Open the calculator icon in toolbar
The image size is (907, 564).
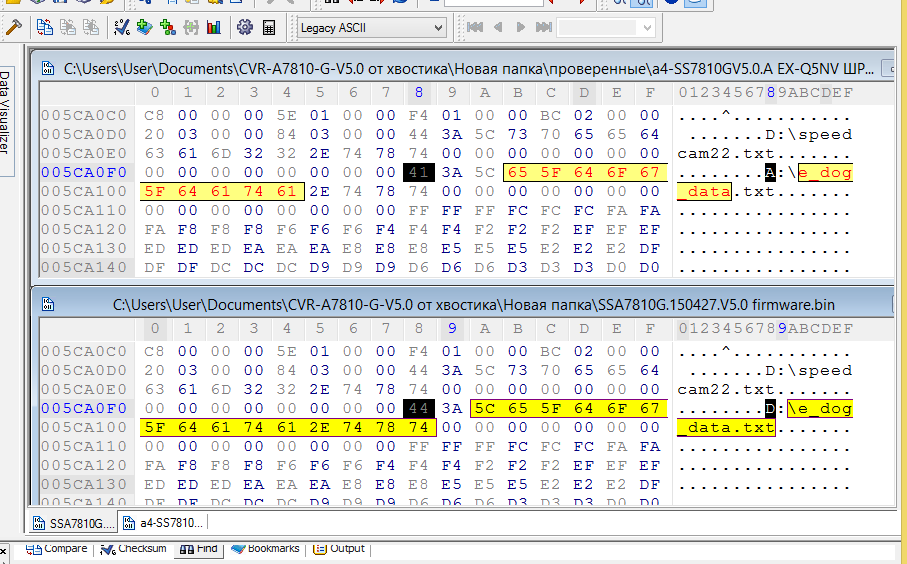[x=269, y=27]
